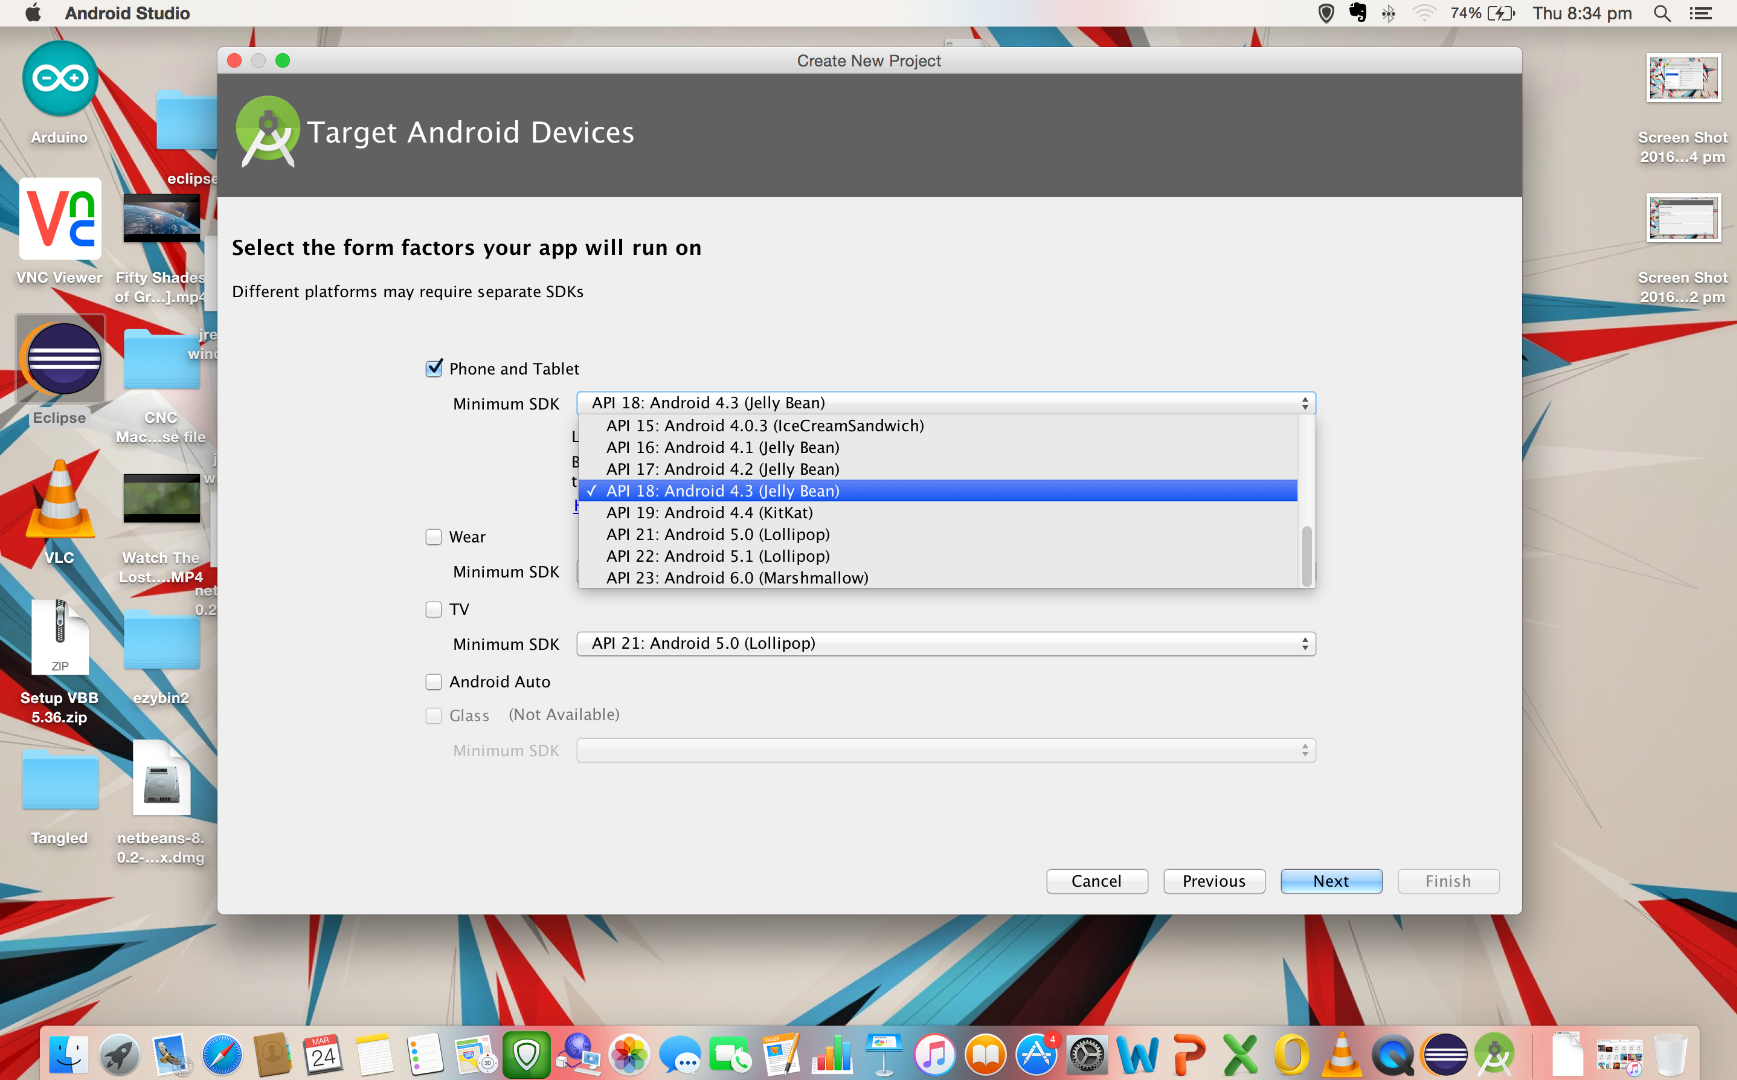Open Setup VBB 5.36.zip desktop file

(x=60, y=638)
